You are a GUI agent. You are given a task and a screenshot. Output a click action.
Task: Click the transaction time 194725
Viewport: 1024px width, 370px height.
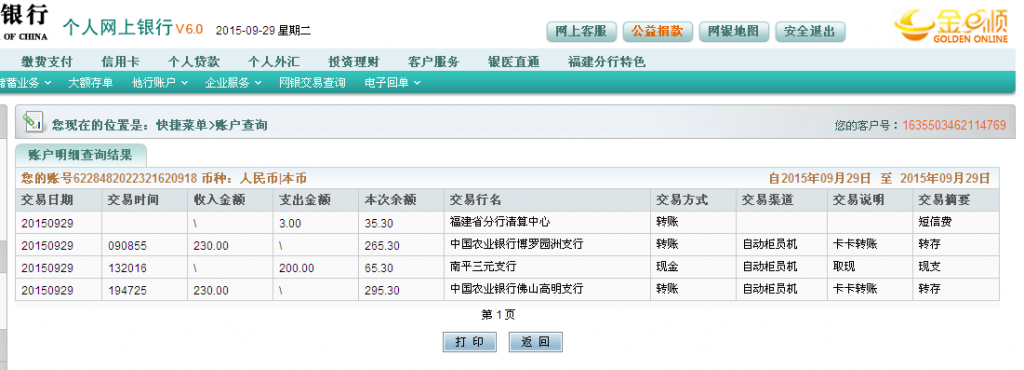tap(127, 290)
